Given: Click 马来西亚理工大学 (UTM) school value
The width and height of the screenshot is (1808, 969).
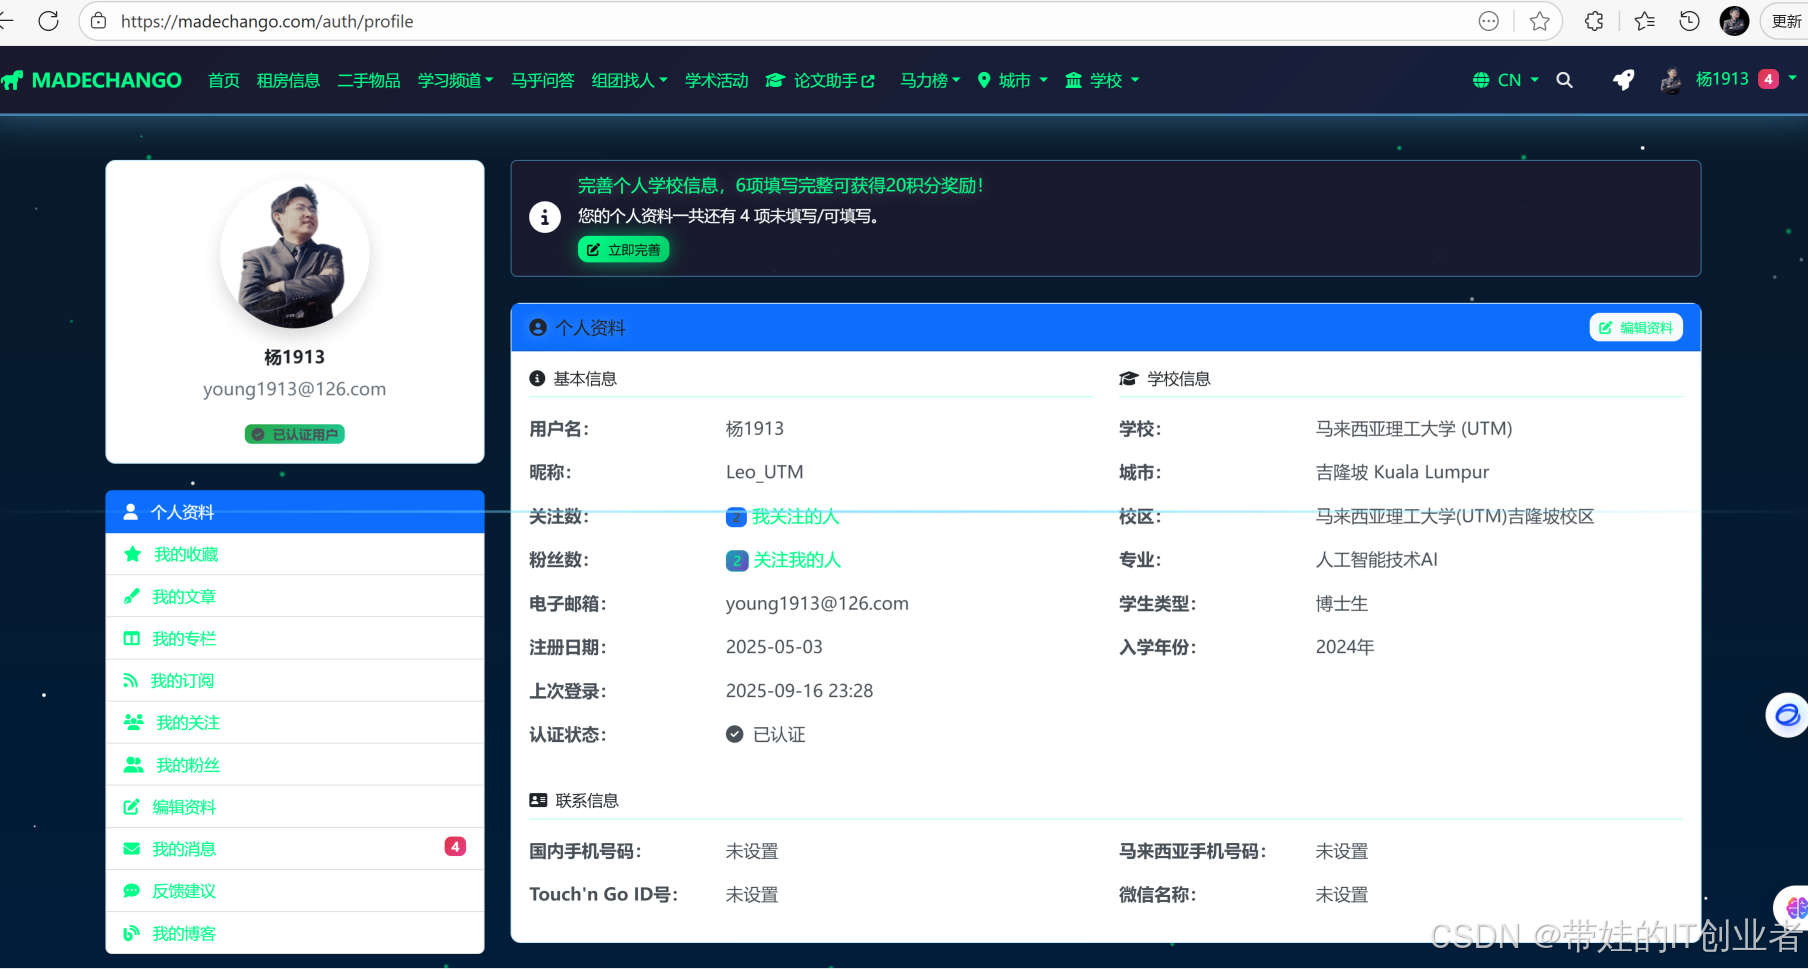Looking at the screenshot, I should click(1414, 428).
